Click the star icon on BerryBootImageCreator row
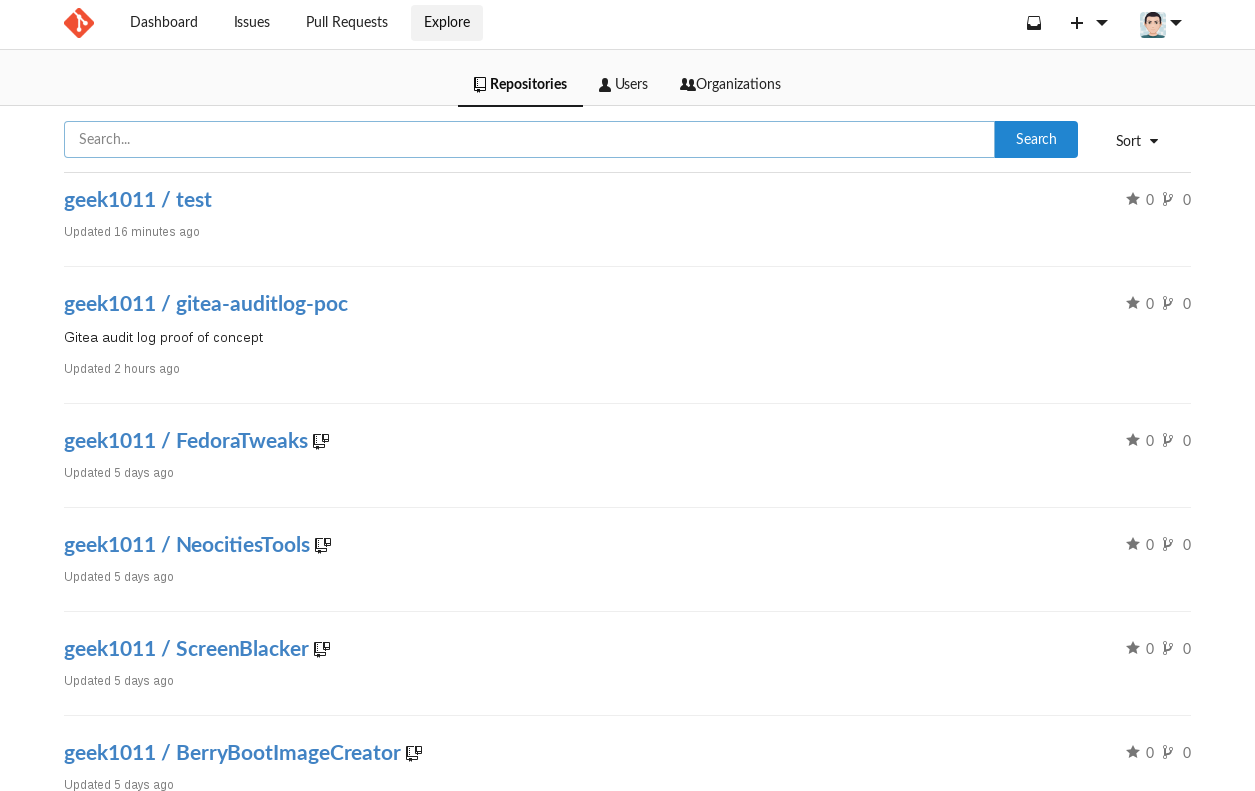Viewport: 1255px width, 791px height. pyautogui.click(x=1133, y=752)
